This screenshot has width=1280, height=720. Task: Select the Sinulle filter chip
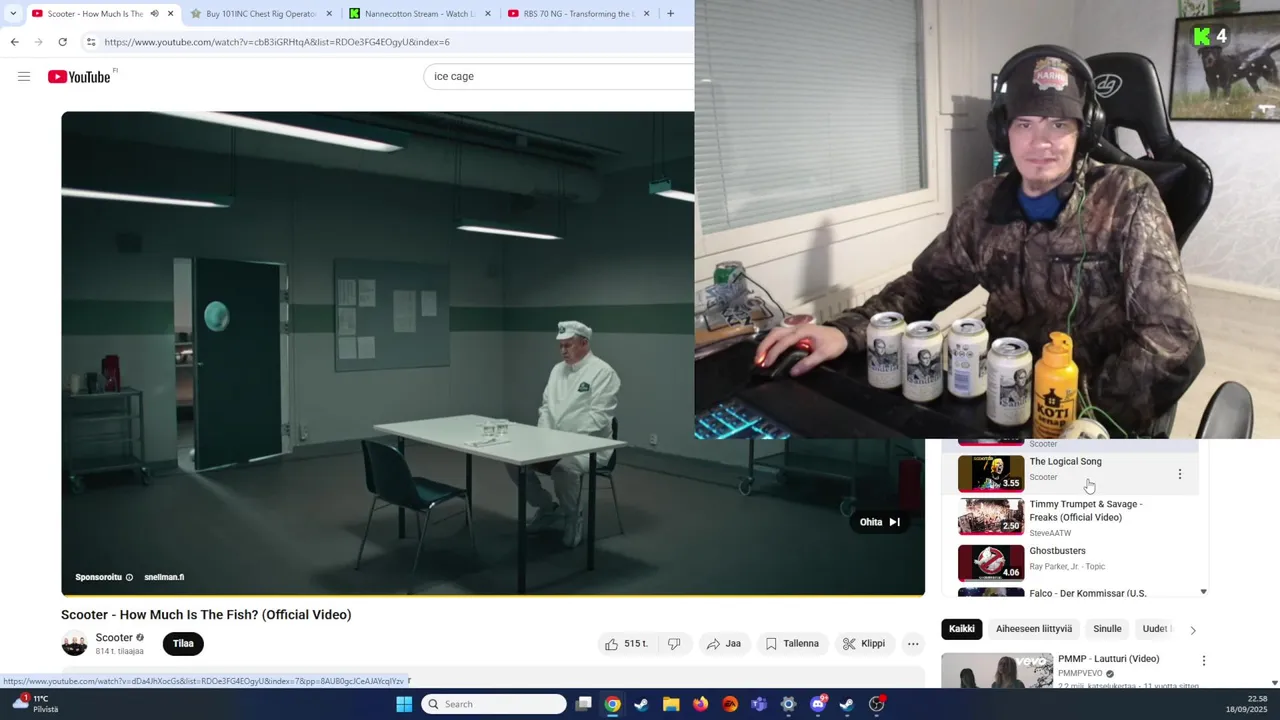click(x=1107, y=629)
